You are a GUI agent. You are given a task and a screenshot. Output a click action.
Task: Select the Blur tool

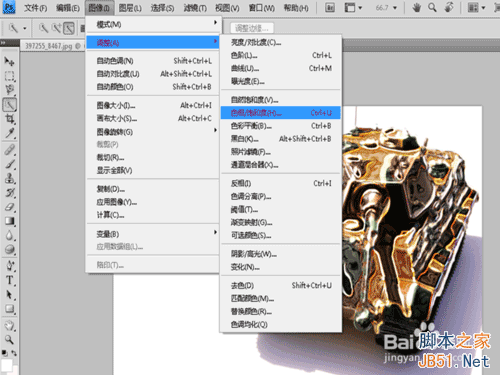(9, 235)
